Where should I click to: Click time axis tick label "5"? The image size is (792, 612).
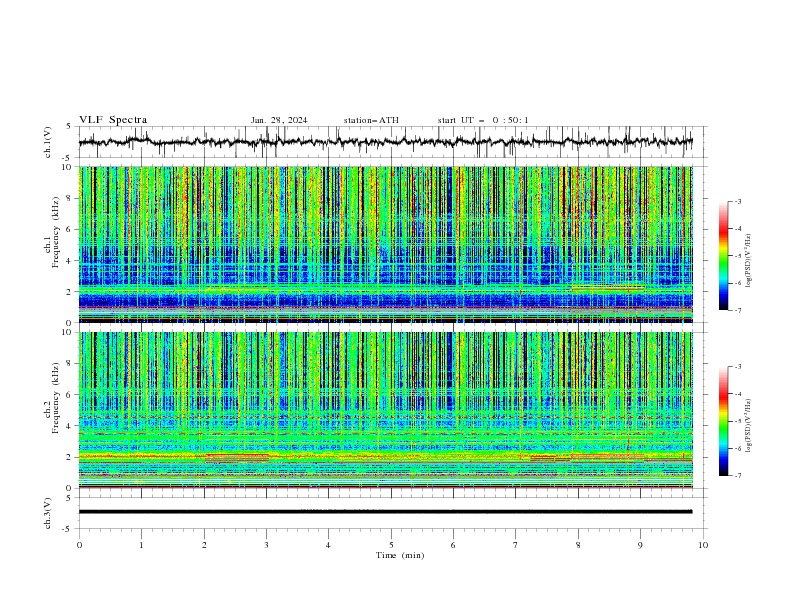point(391,545)
